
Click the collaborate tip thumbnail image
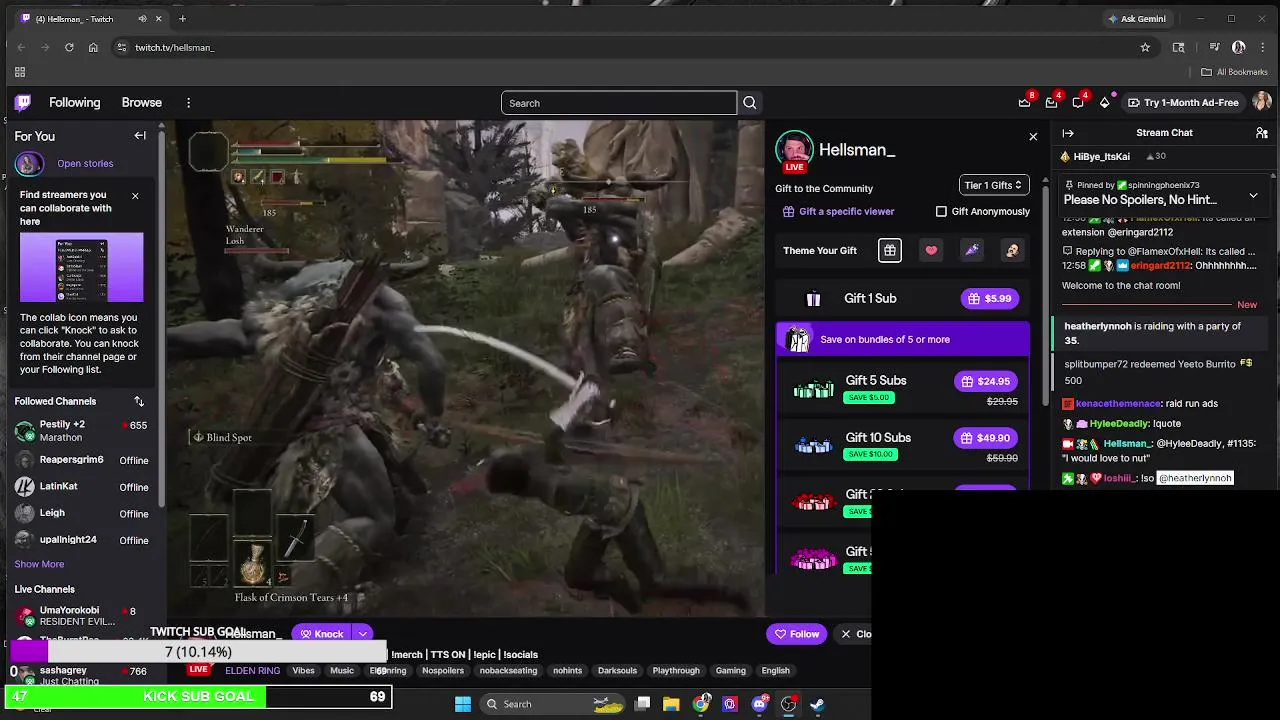[82, 268]
